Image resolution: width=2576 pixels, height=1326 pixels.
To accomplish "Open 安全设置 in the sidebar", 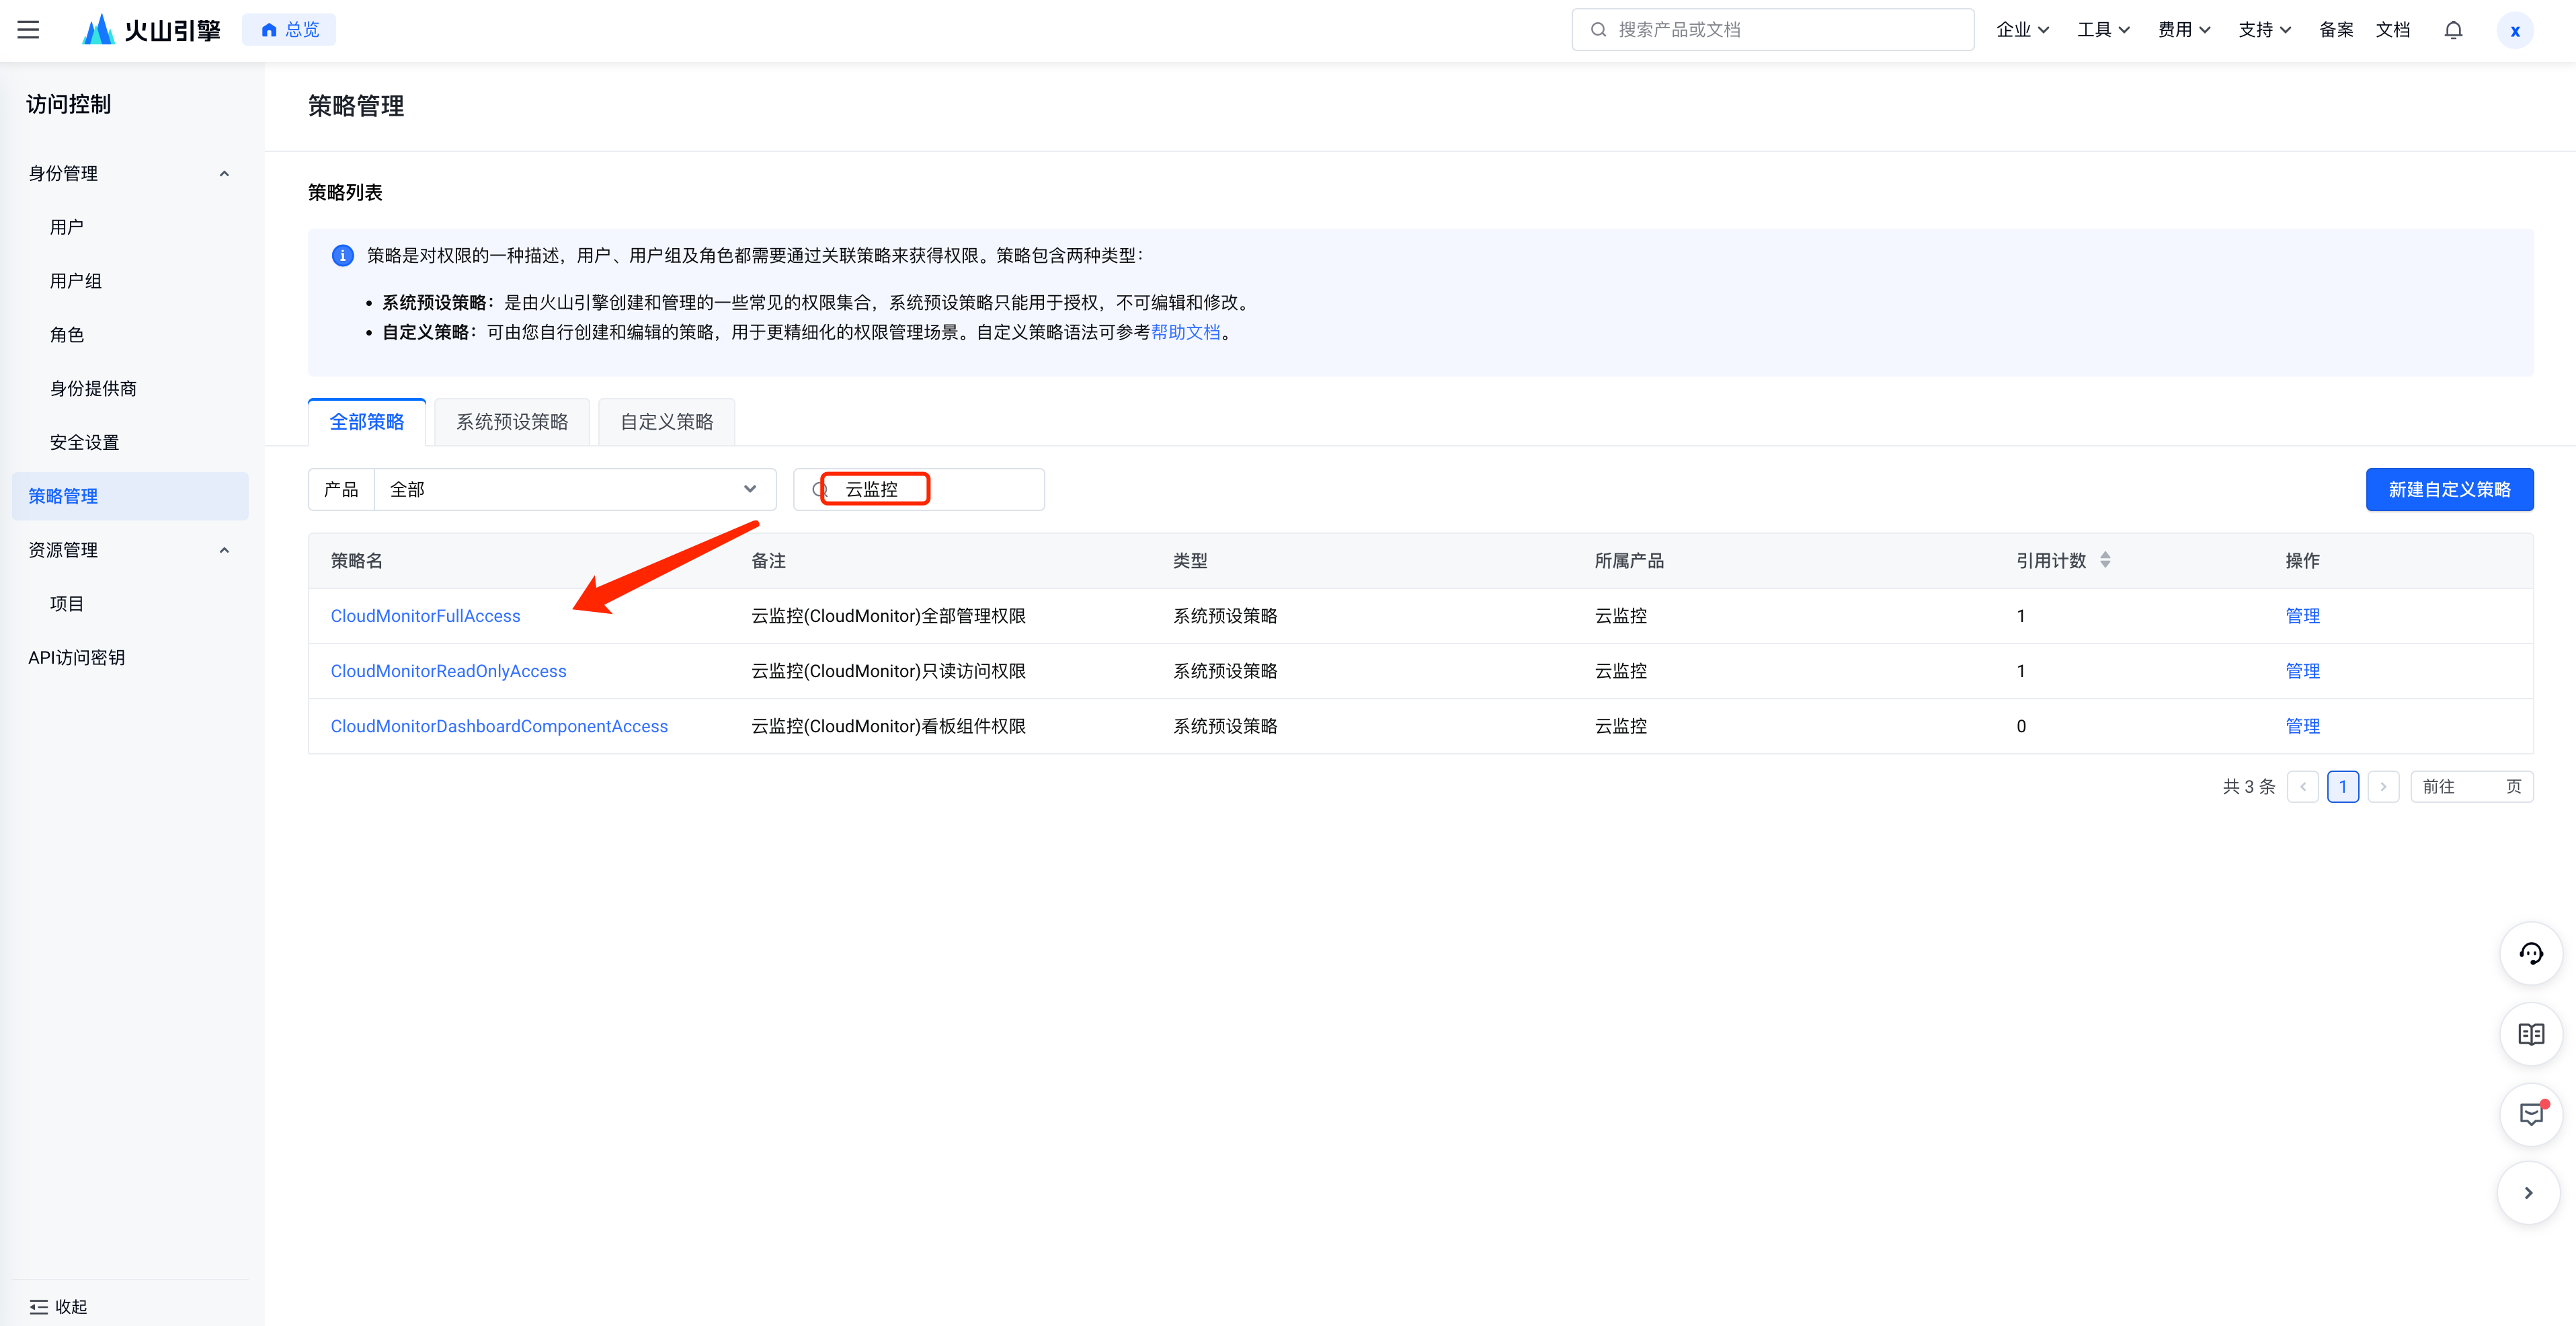I will coord(84,442).
